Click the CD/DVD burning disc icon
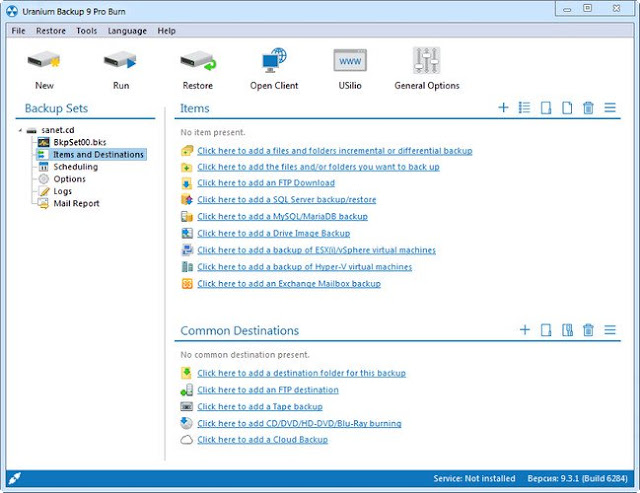640x493 pixels. 187,423
